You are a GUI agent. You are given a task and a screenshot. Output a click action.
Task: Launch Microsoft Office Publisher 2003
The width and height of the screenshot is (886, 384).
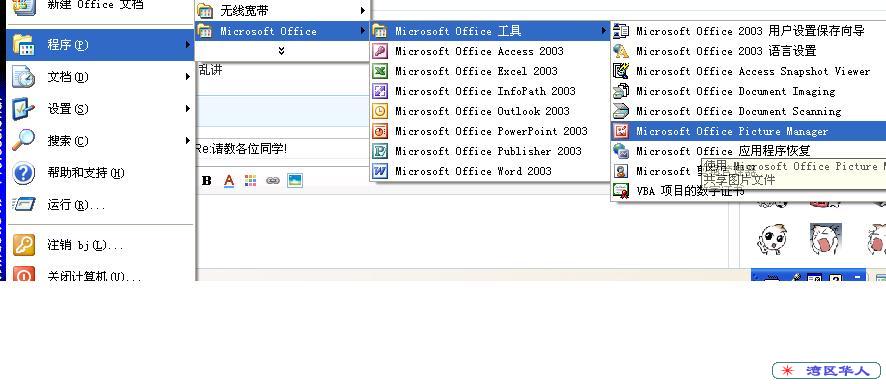click(x=490, y=151)
